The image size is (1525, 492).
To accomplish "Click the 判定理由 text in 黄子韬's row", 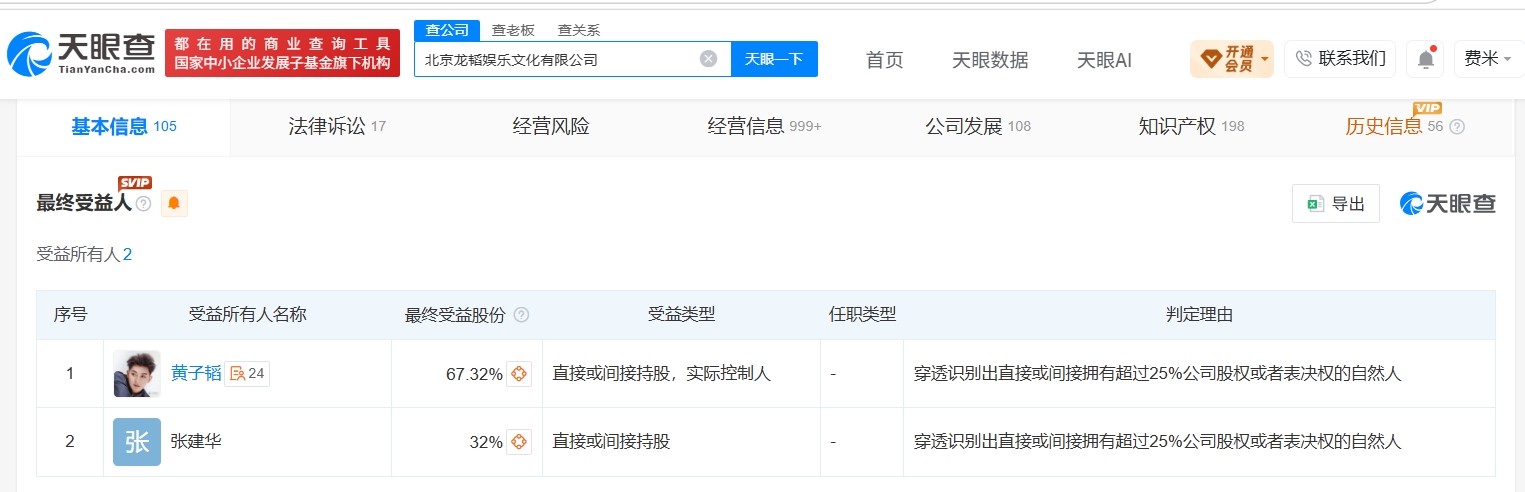I will [x=1158, y=374].
